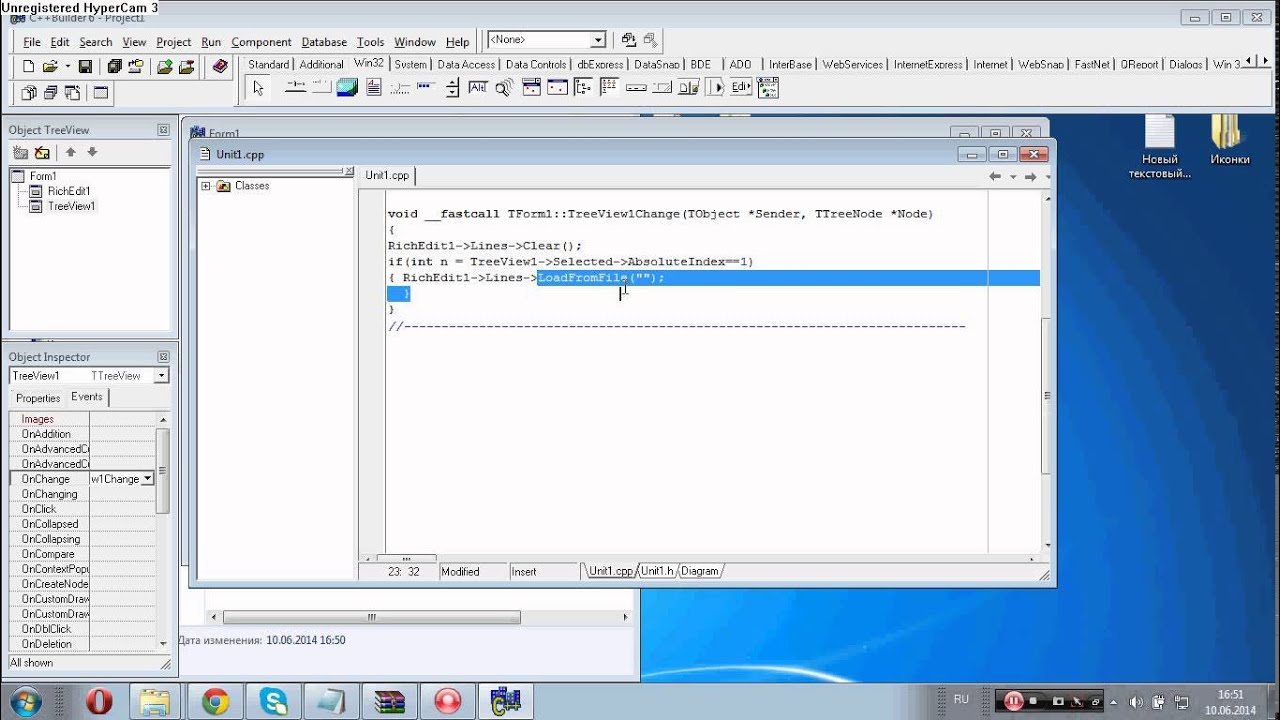Open the Help contents book icon
1280x720 pixels.
click(x=220, y=66)
